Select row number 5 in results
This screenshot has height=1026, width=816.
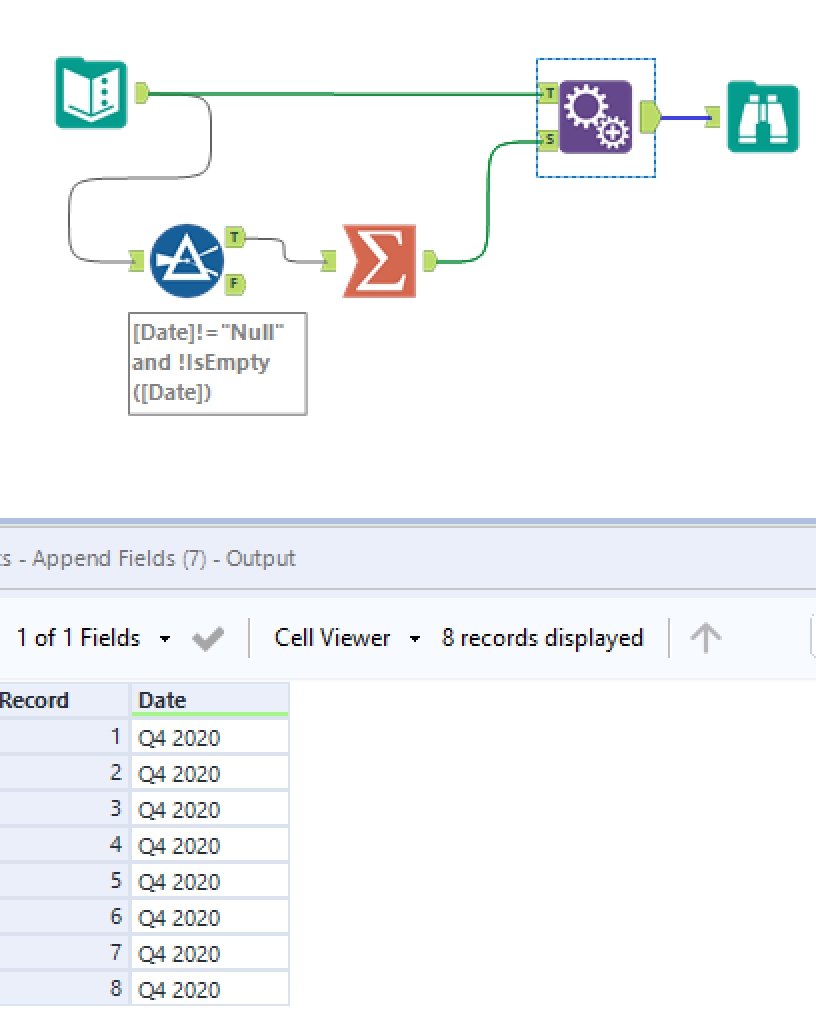pyautogui.click(x=64, y=882)
